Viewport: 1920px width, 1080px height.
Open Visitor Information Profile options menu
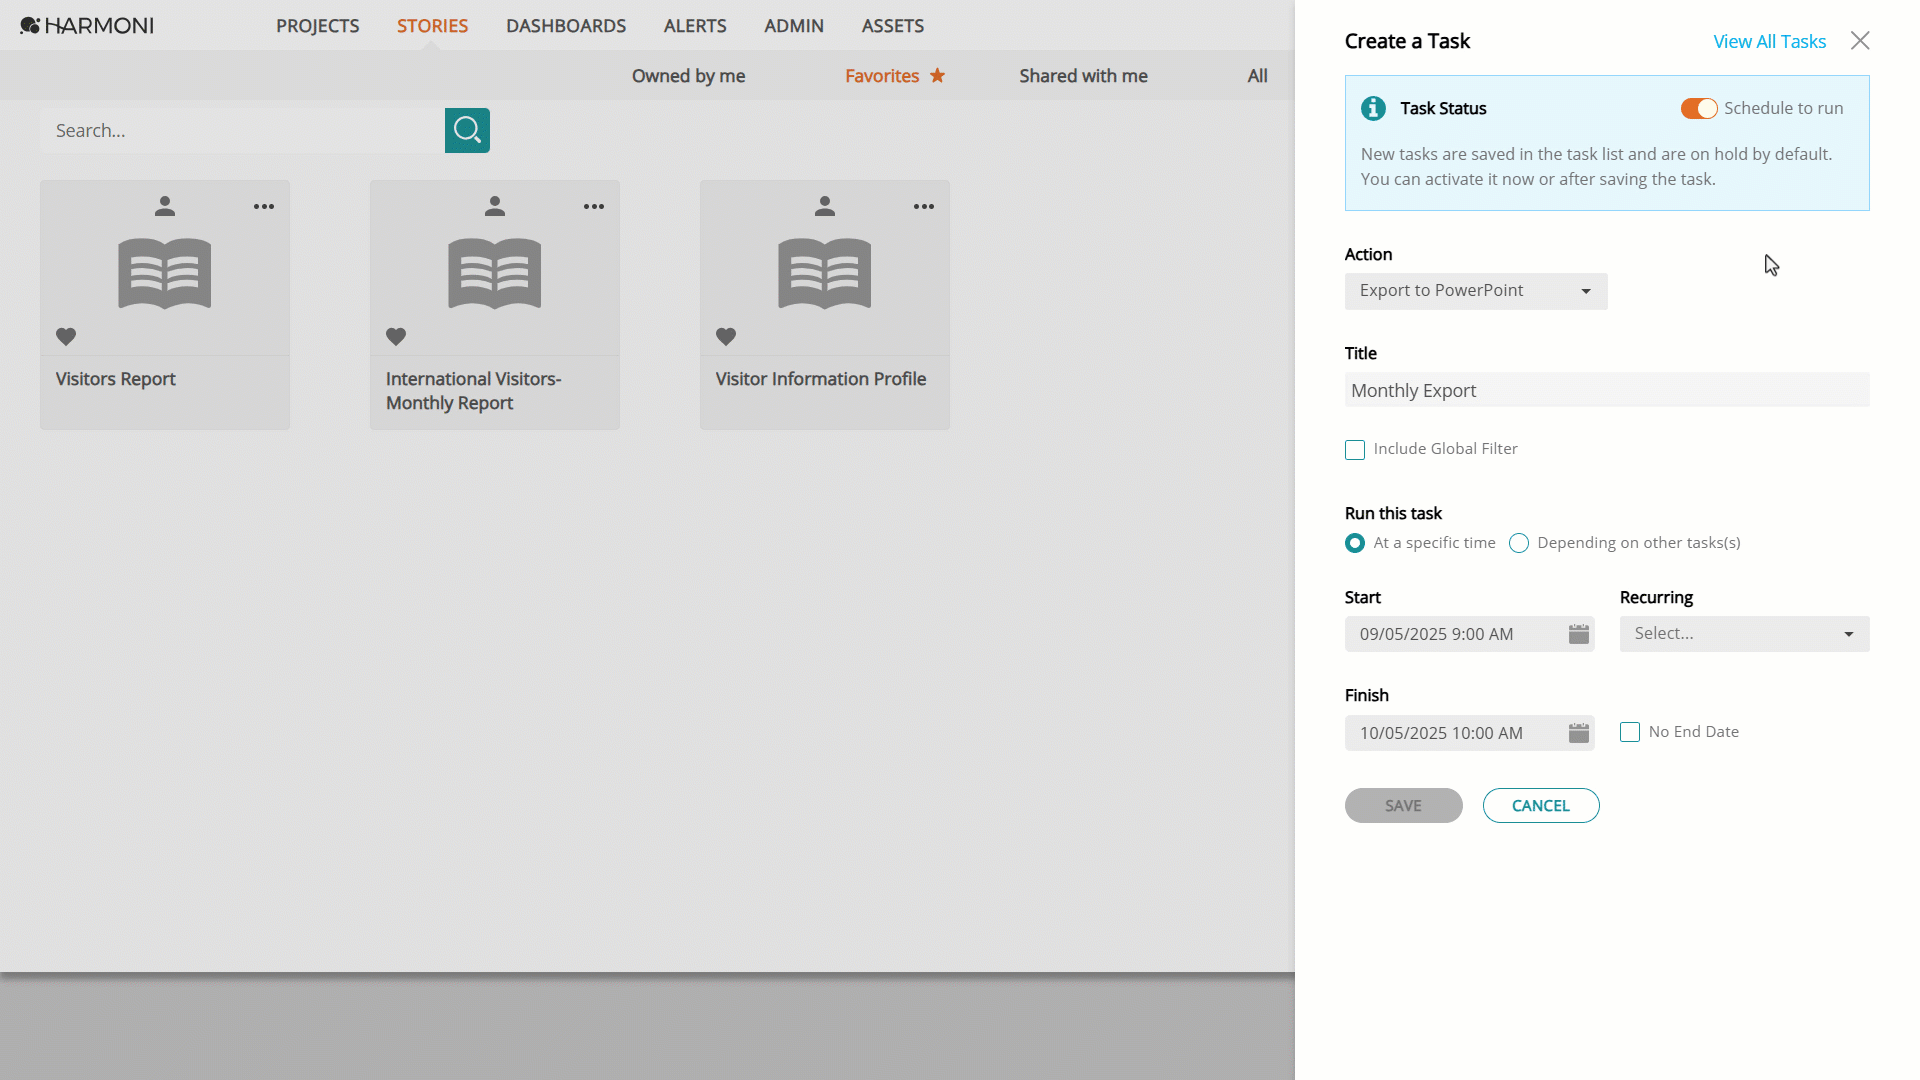coord(924,207)
